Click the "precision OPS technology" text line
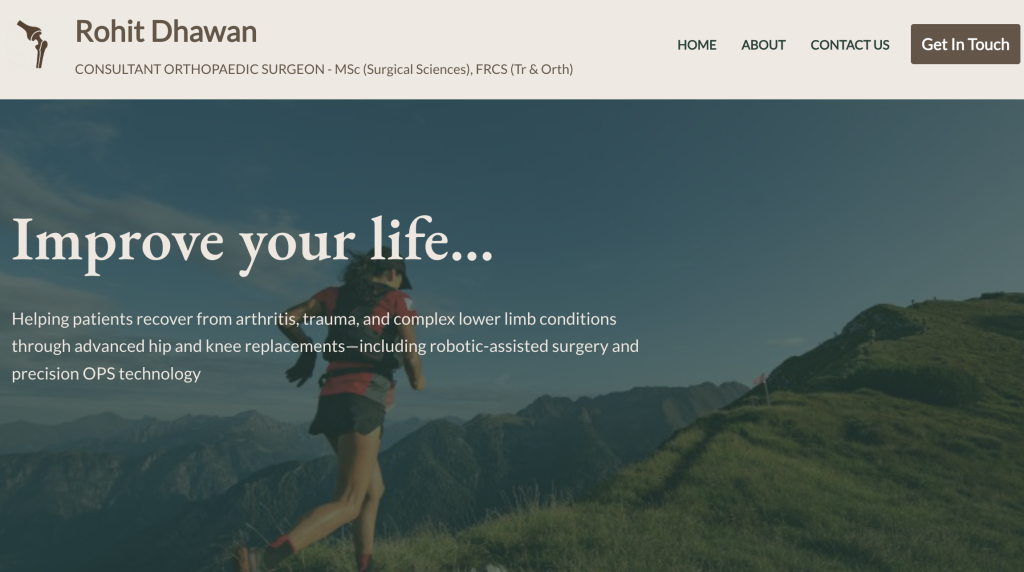Screen dimensions: 1024x572 [106, 373]
